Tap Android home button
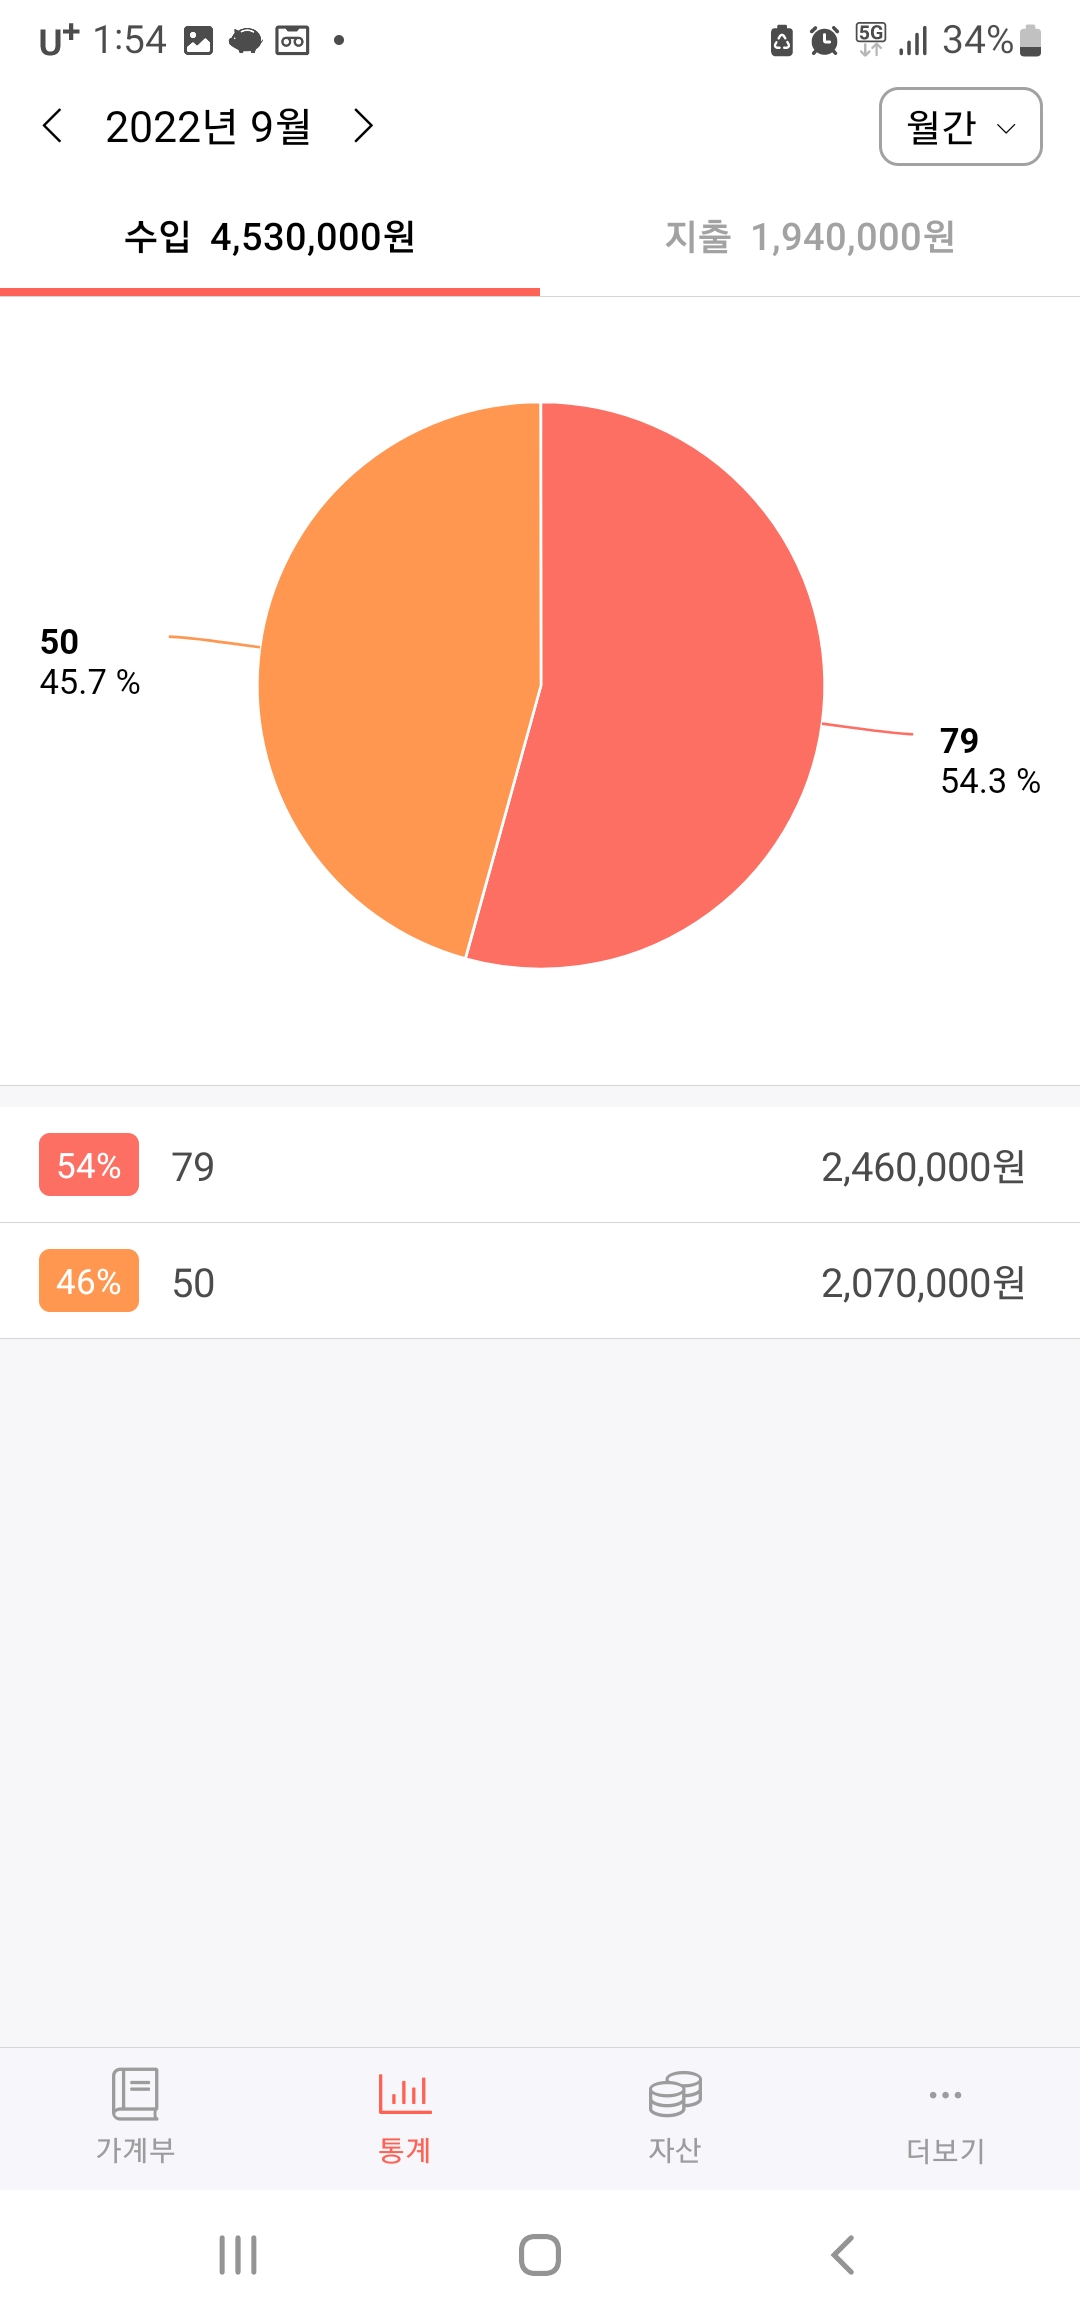Image resolution: width=1080 pixels, height=2316 pixels. [x=540, y=2255]
